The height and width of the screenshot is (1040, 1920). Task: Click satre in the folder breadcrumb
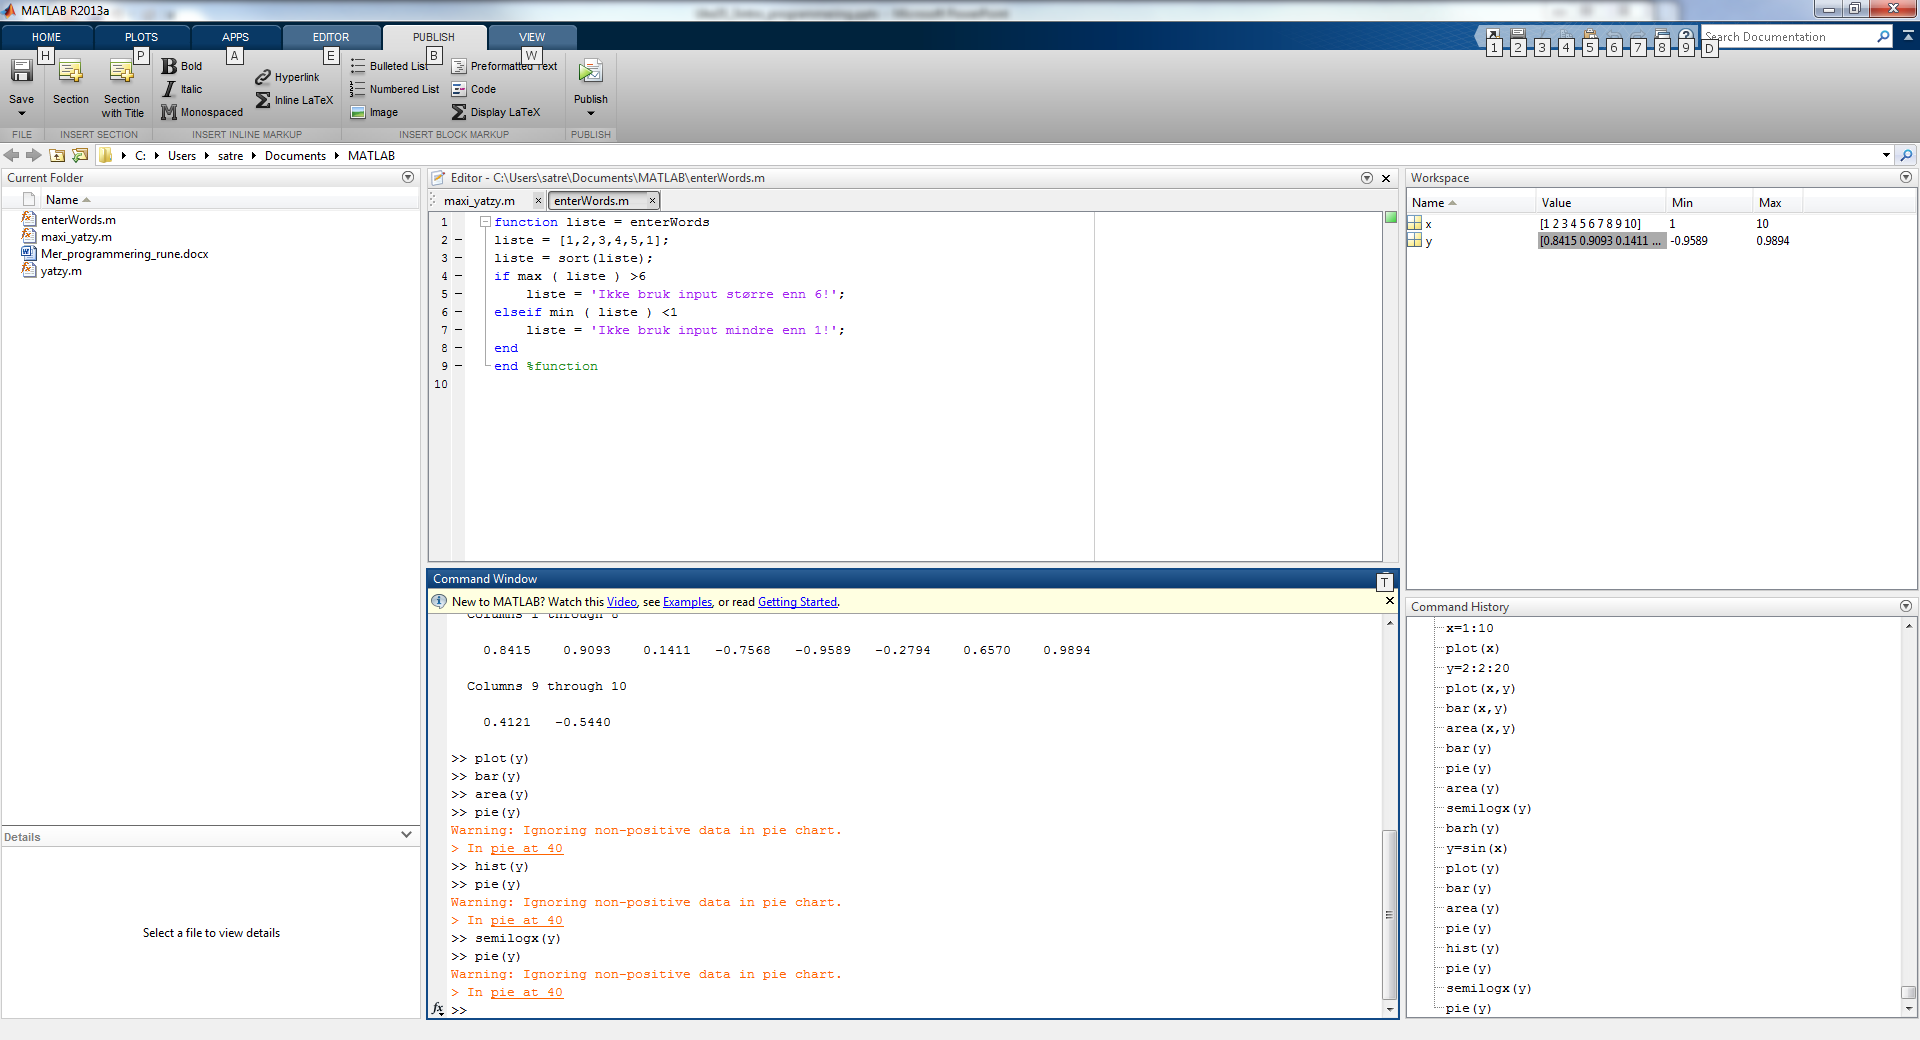230,156
